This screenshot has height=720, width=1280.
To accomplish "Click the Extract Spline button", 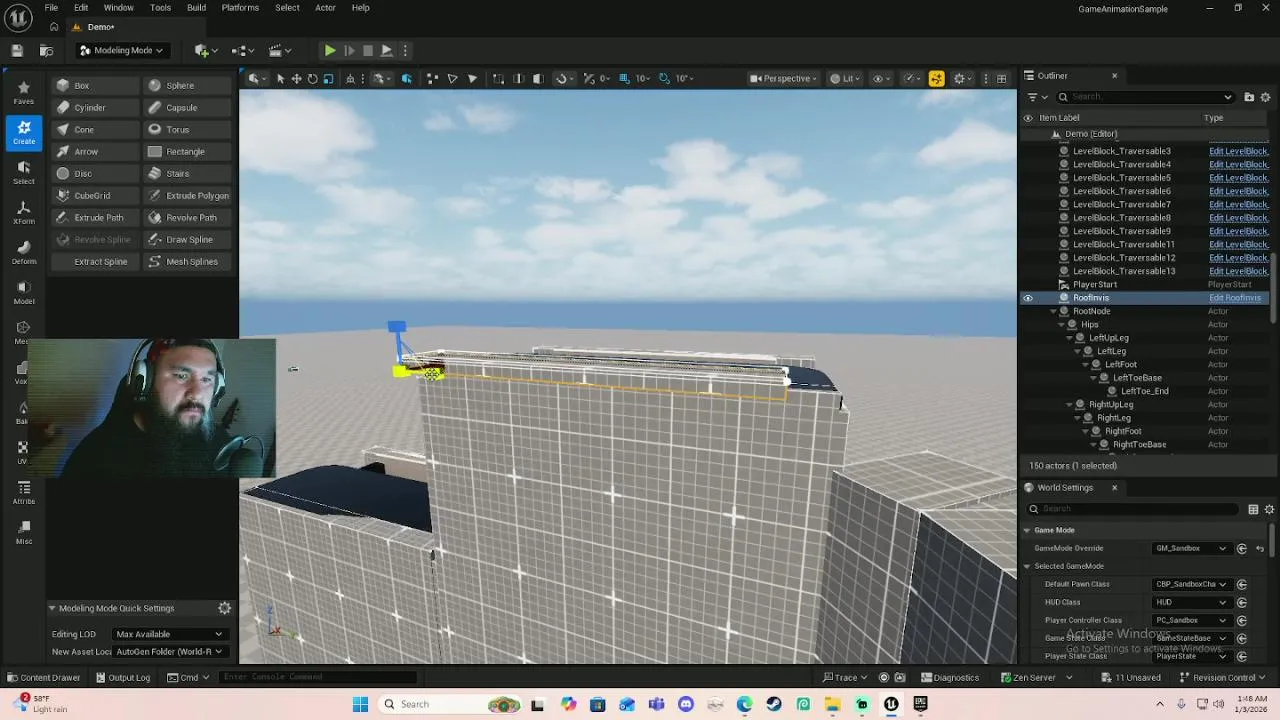I will [96, 262].
